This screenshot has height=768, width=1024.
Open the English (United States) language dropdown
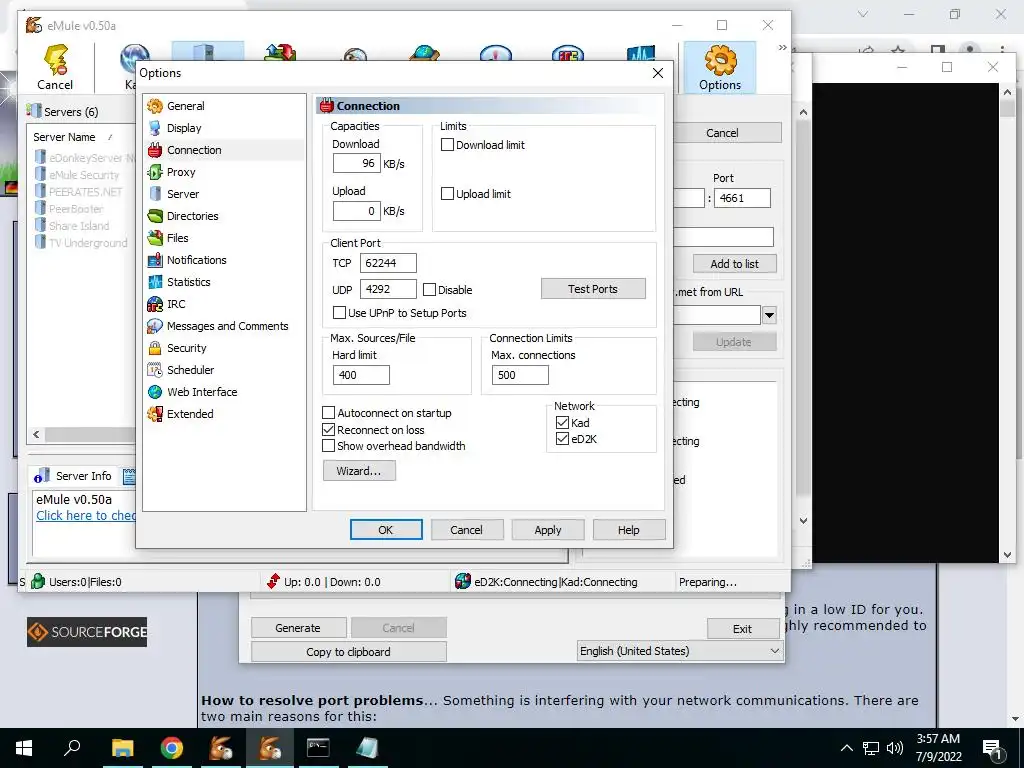[x=680, y=651]
